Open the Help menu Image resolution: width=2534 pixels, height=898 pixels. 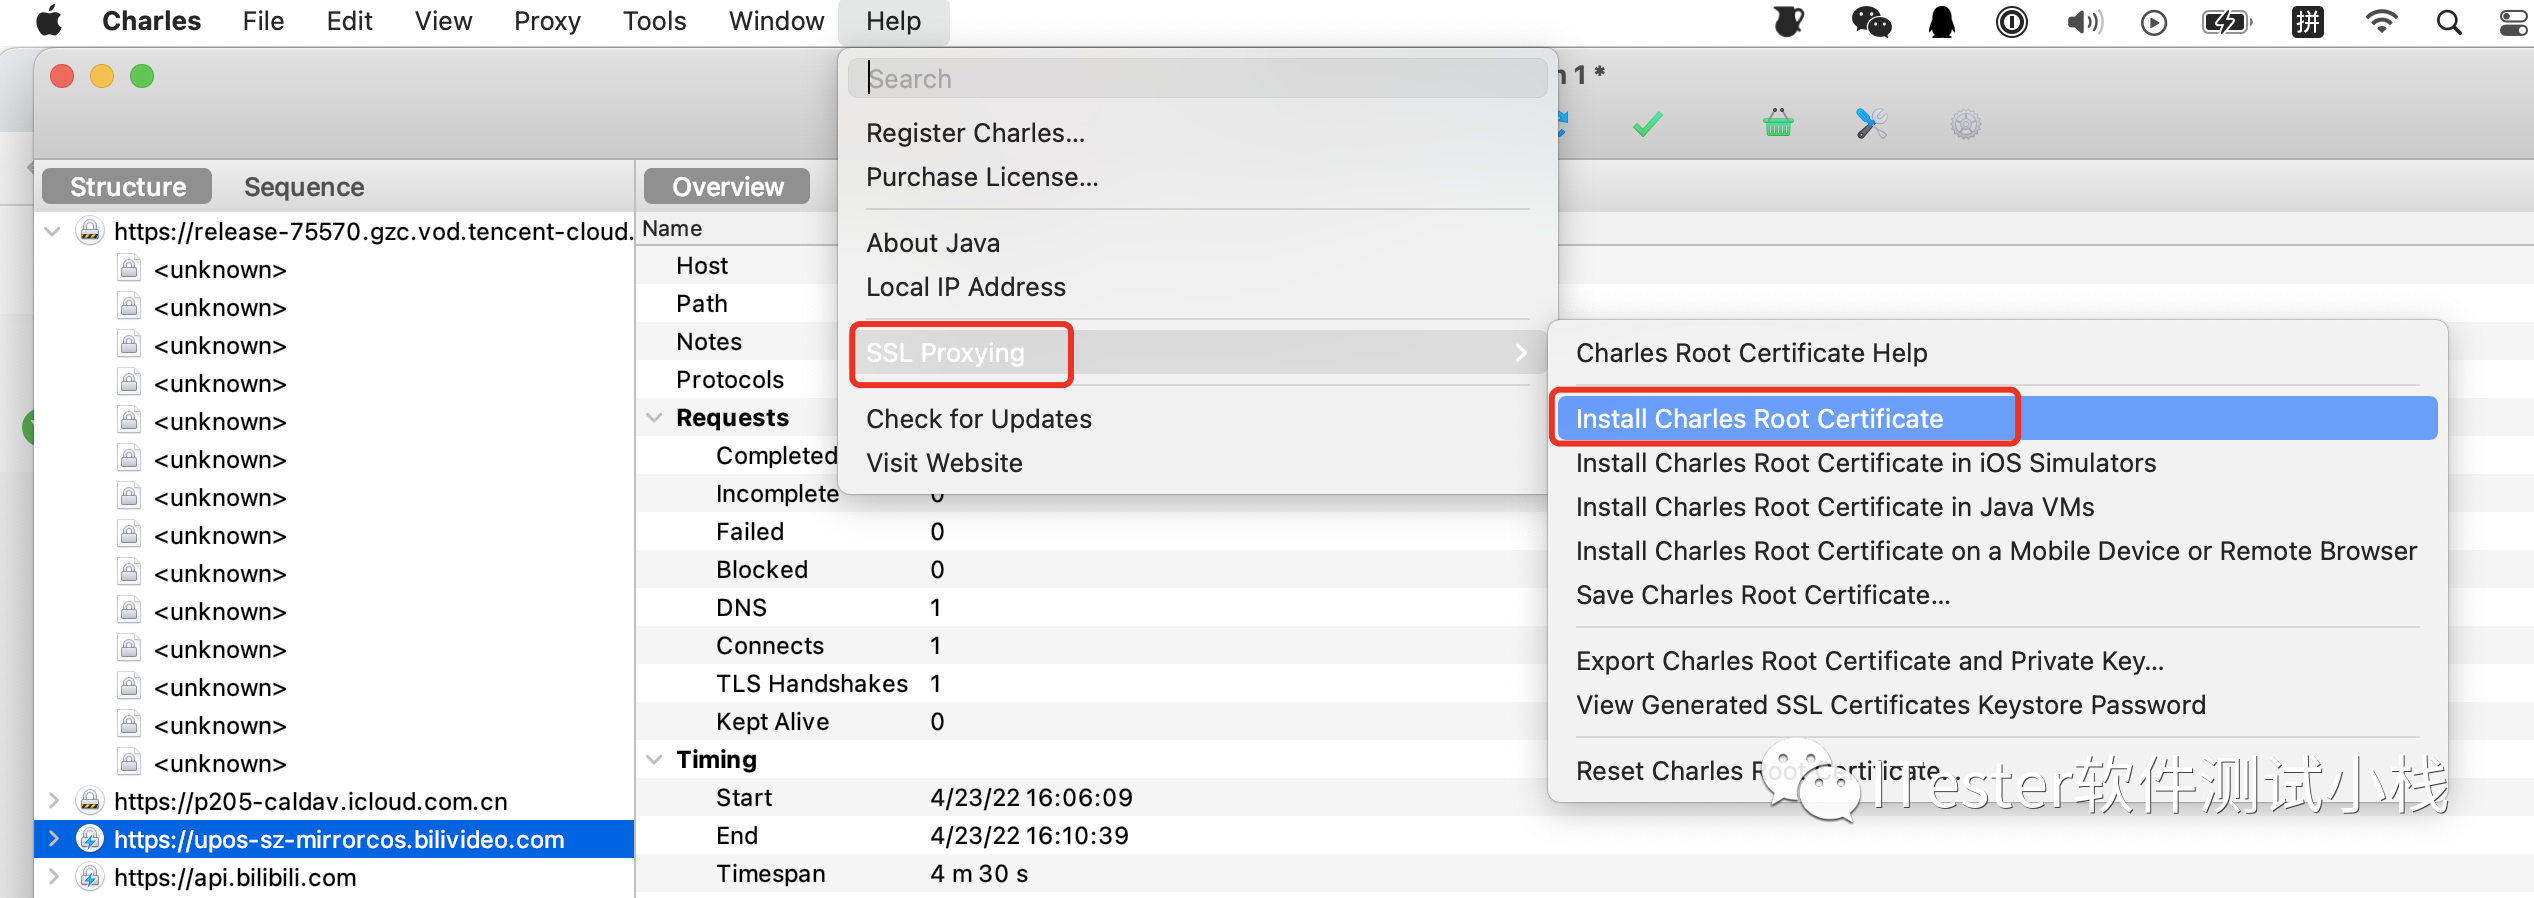click(893, 21)
